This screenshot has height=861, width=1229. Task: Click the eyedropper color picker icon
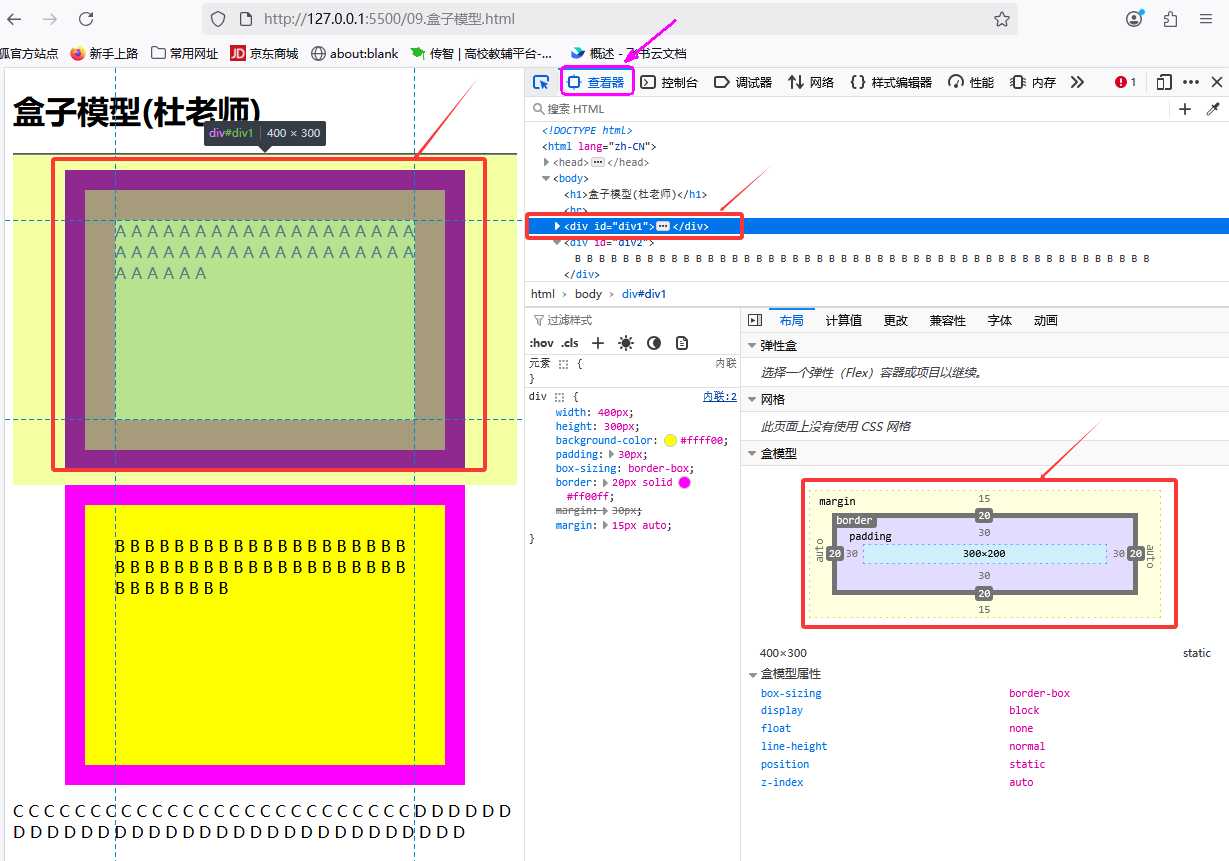coord(1213,109)
